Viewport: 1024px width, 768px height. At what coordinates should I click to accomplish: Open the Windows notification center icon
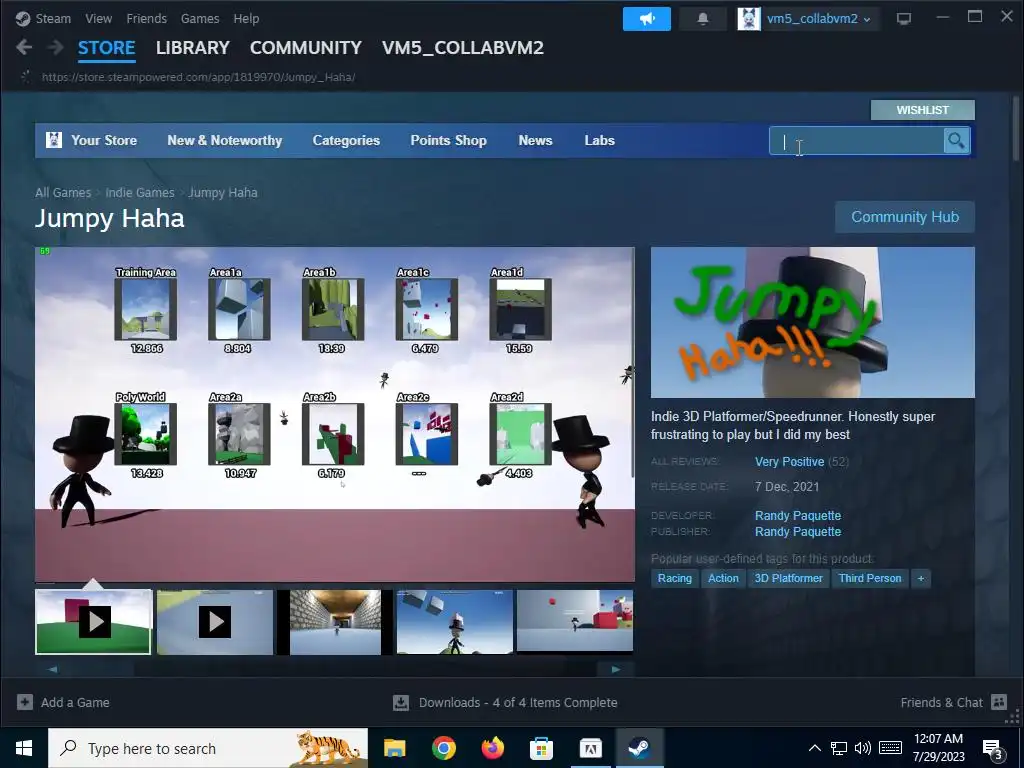click(992, 749)
